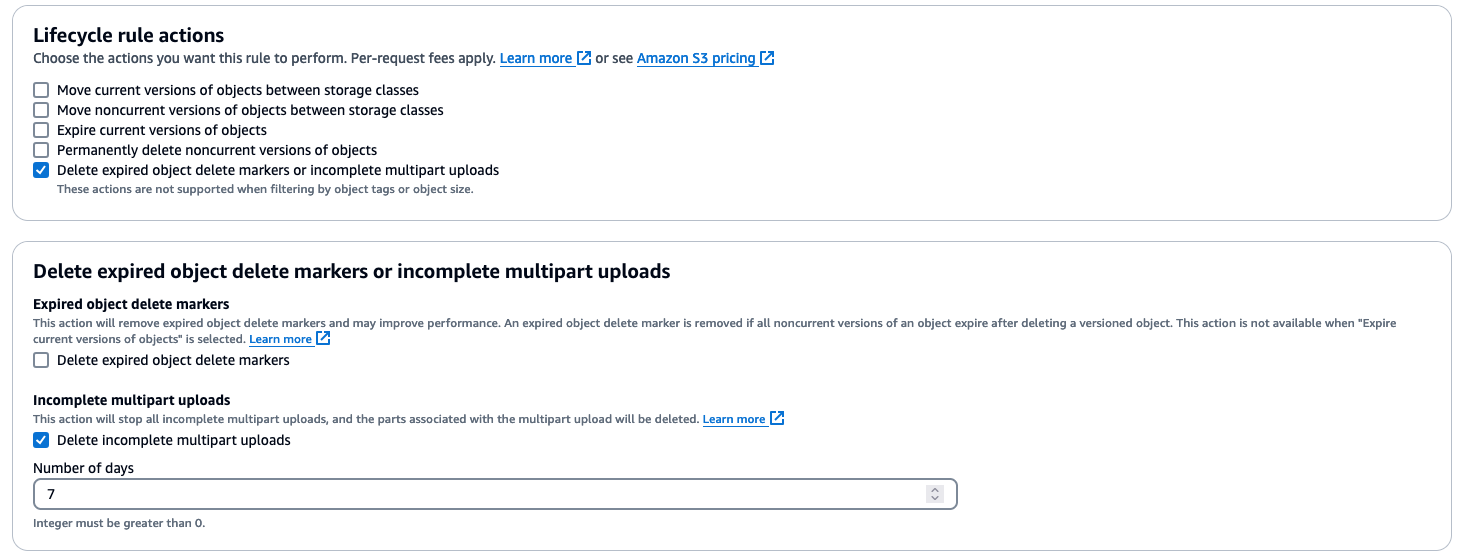Enable Move current versions between storage classes

(41, 90)
